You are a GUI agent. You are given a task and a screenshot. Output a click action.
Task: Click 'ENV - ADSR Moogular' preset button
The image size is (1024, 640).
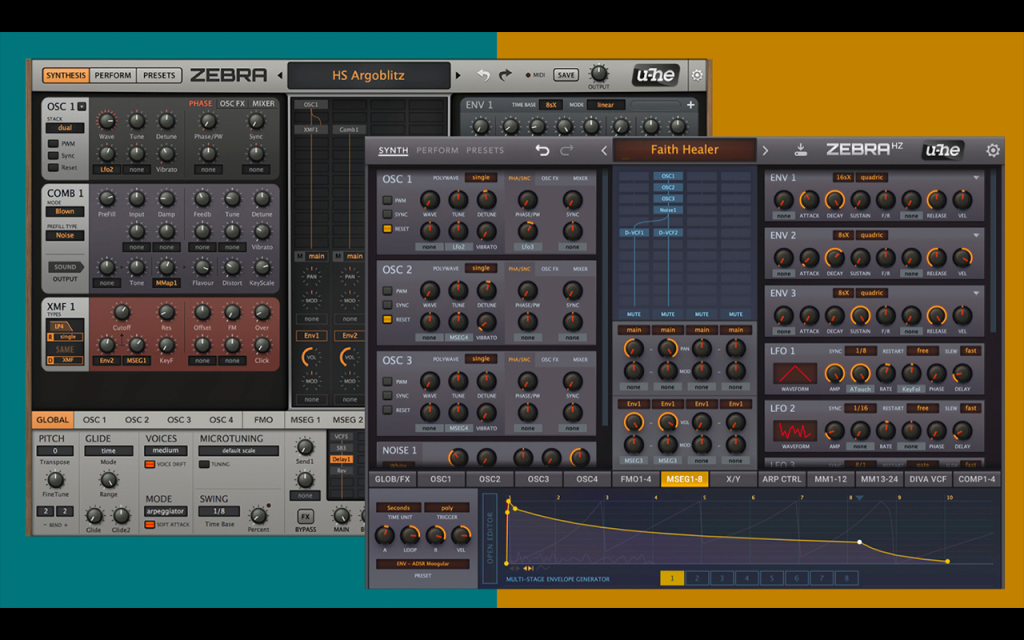pos(423,564)
